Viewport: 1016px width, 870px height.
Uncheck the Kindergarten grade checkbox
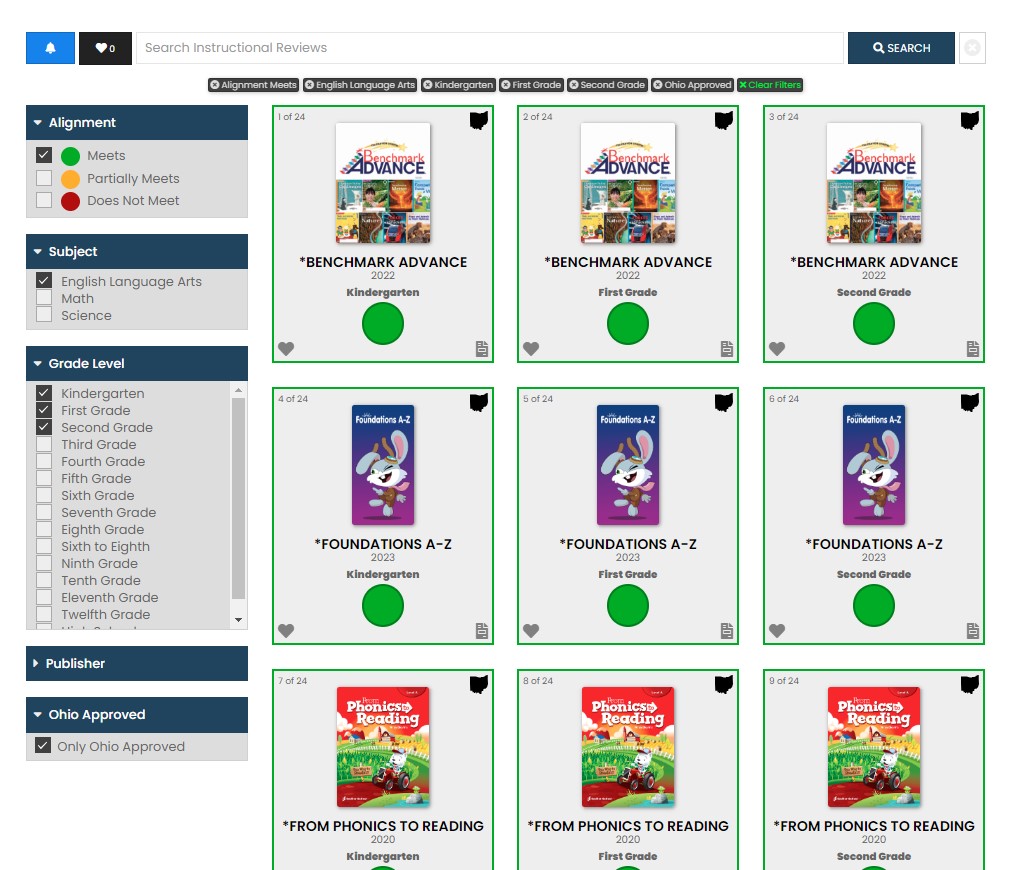pos(44,393)
